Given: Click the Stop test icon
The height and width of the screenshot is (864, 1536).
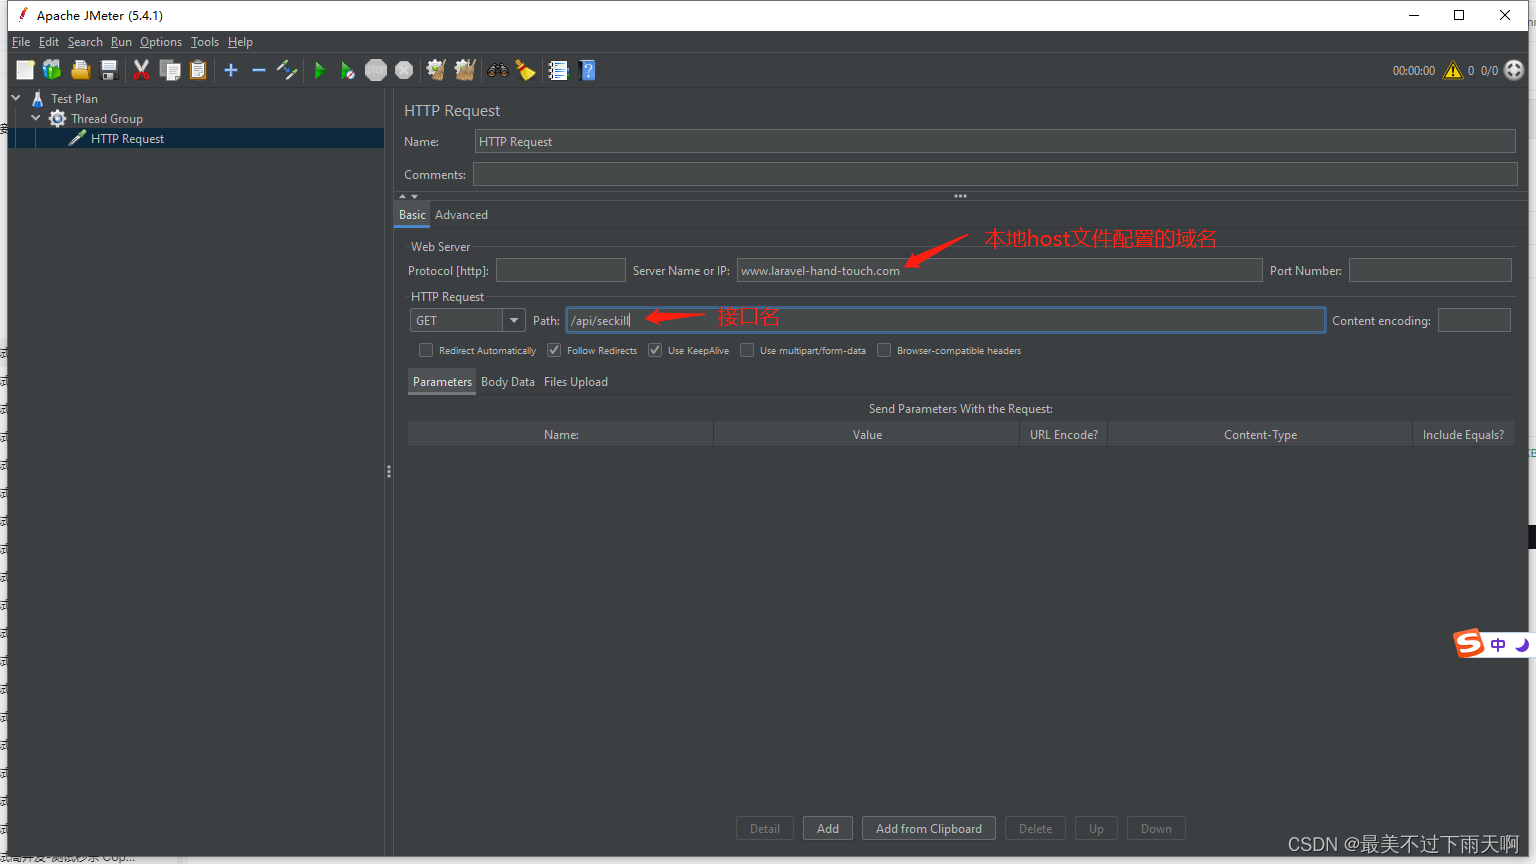Looking at the screenshot, I should pos(376,70).
